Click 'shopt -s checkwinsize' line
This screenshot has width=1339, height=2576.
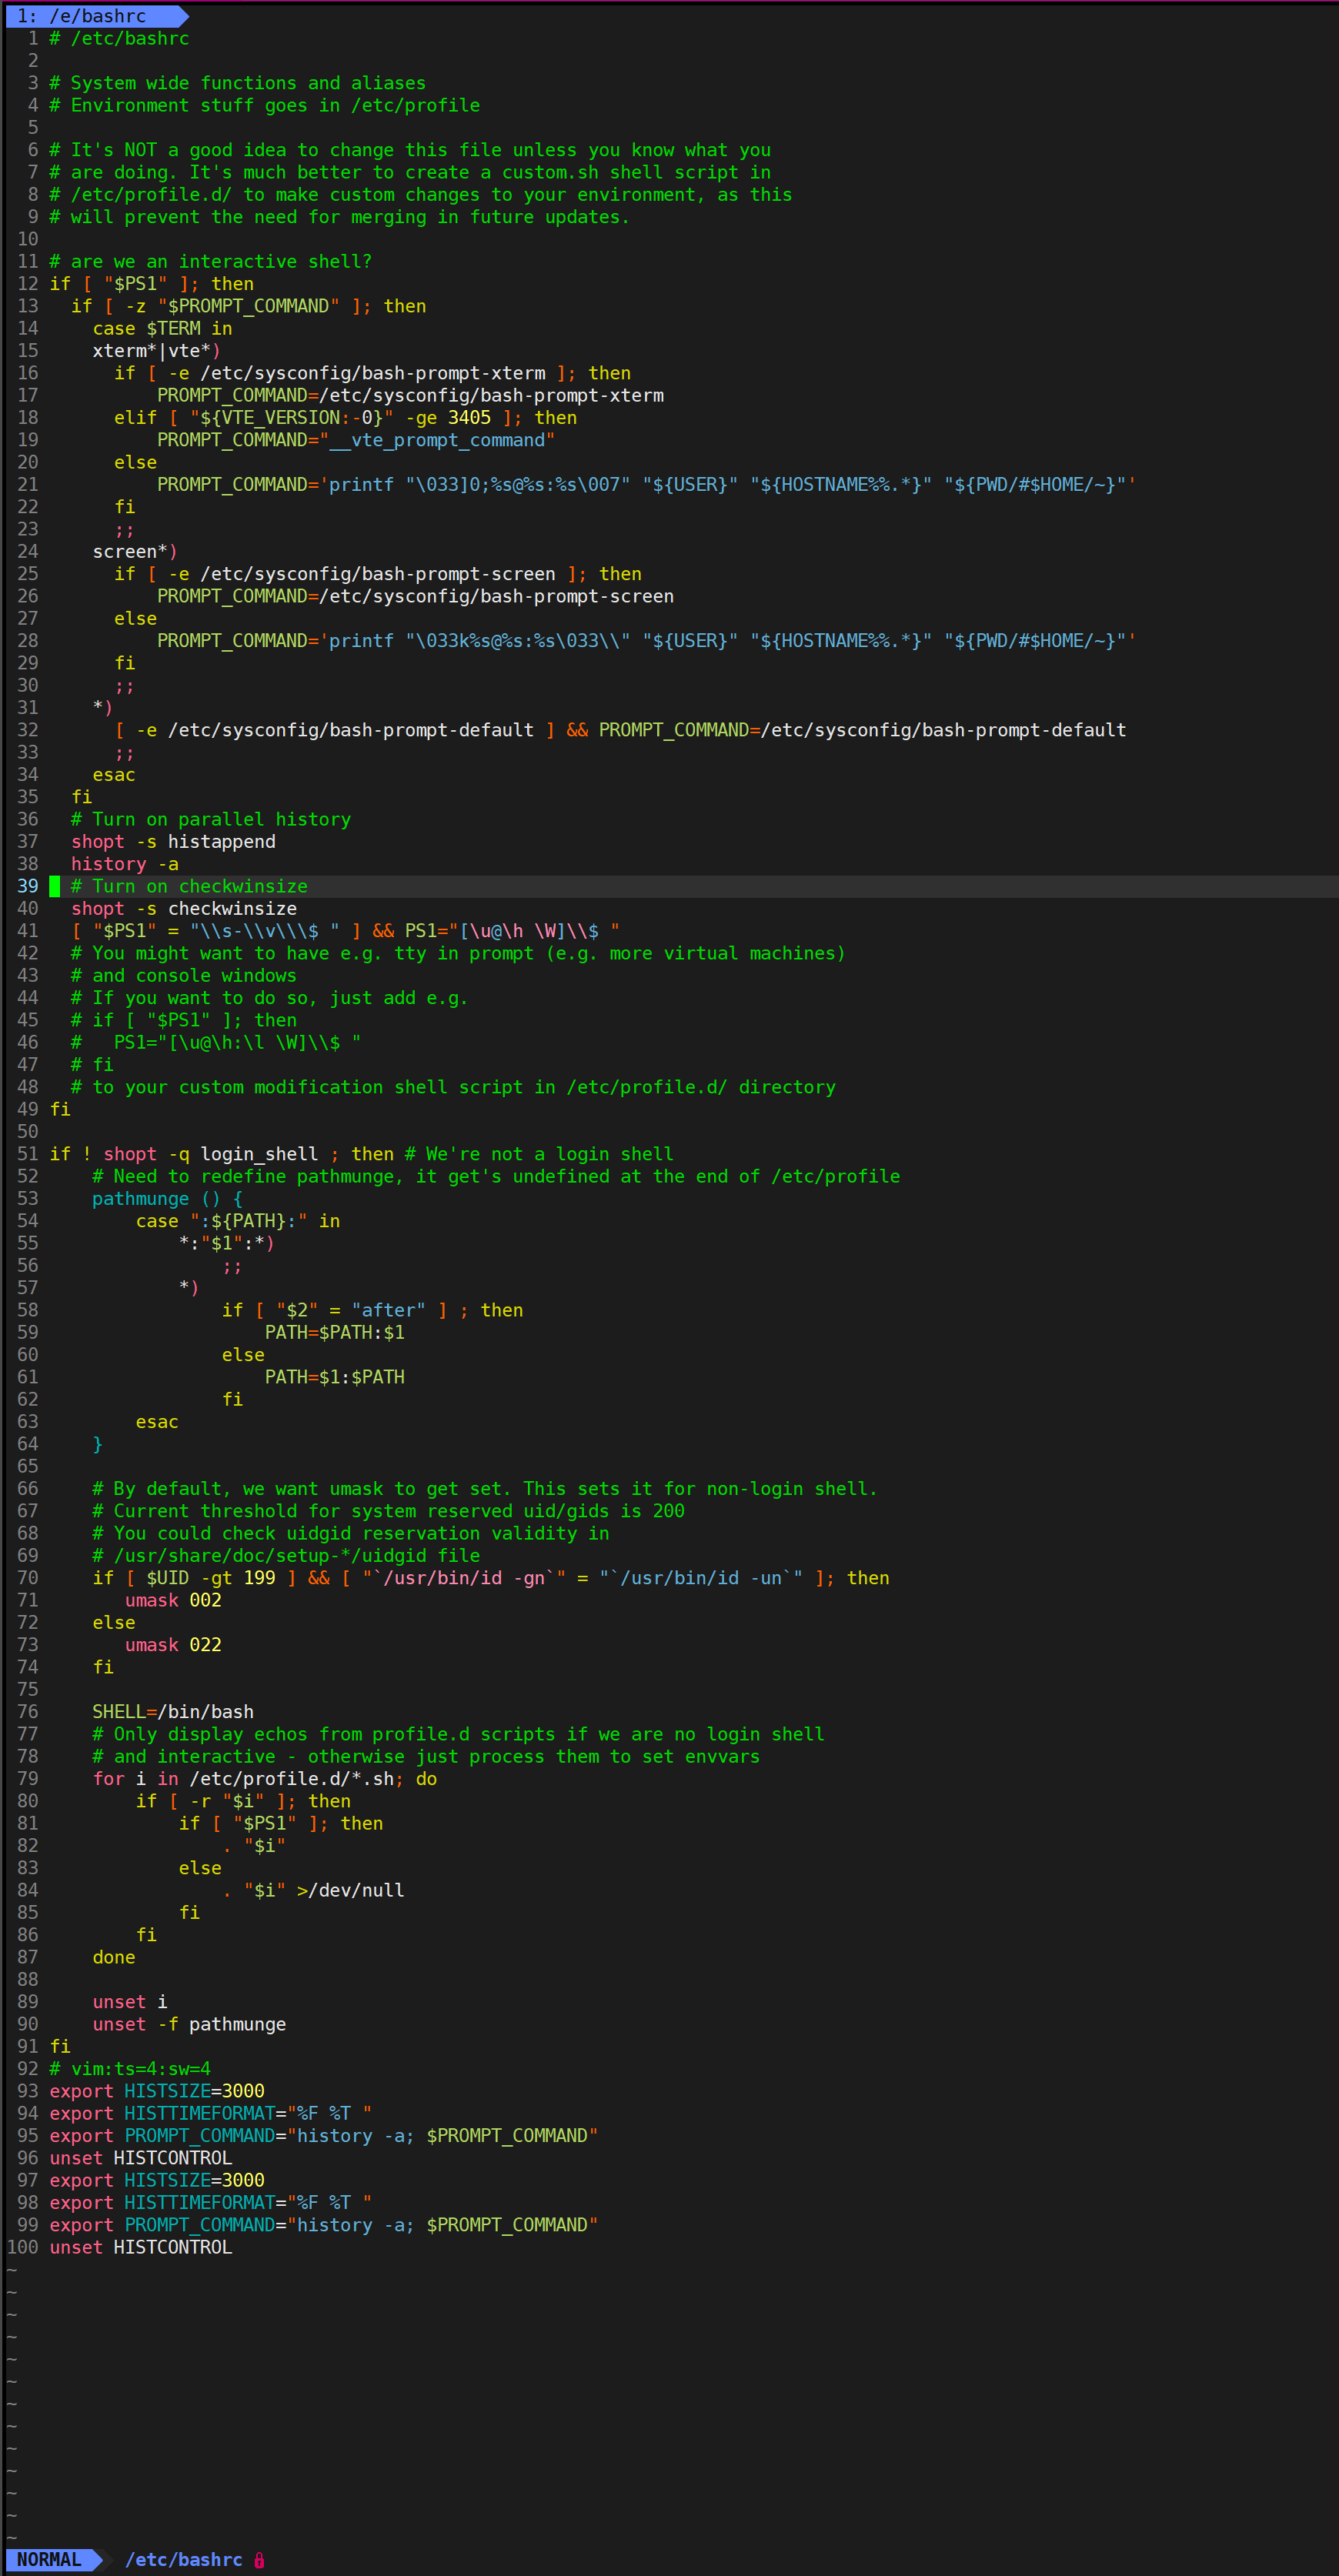(184, 909)
